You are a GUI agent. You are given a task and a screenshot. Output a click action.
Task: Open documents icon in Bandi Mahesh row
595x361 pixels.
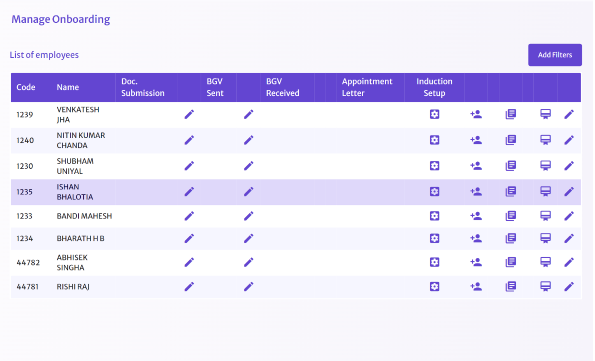(511, 216)
